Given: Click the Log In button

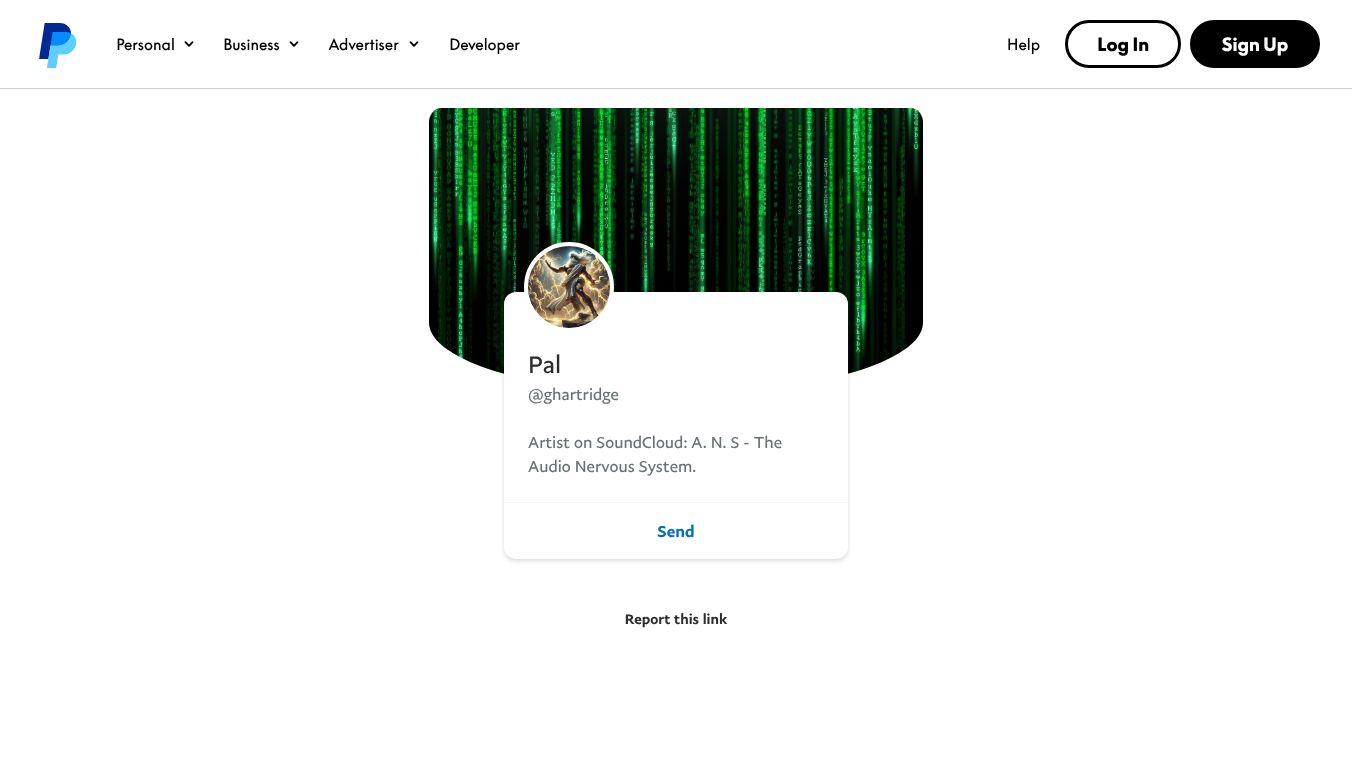Looking at the screenshot, I should [1122, 44].
